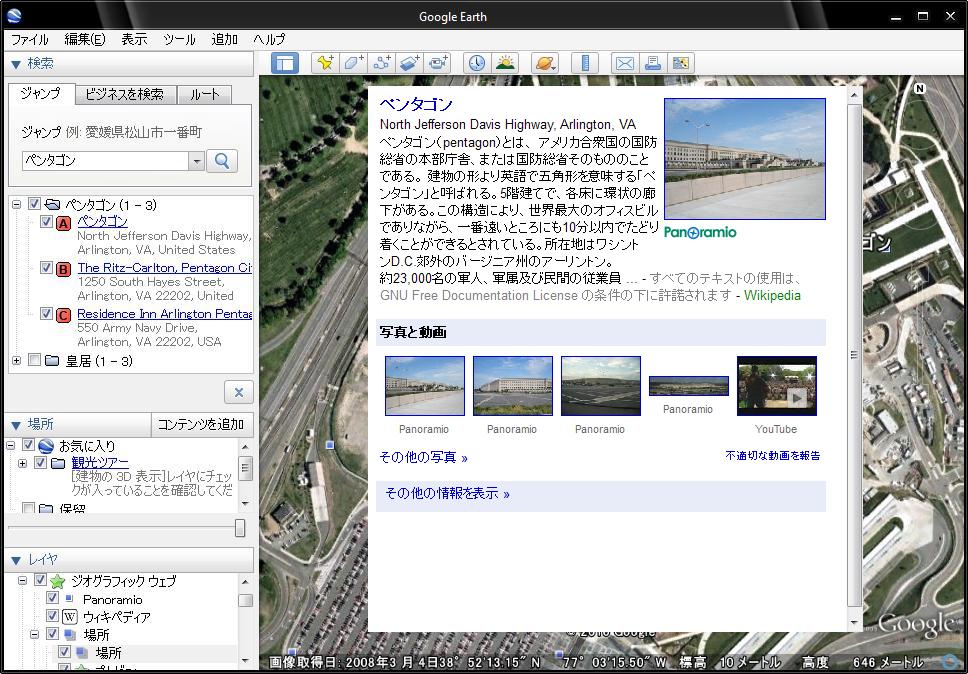Screen dimensions: 968x674
Task: Play the YouTube video thumbnail
Action: (x=777, y=386)
